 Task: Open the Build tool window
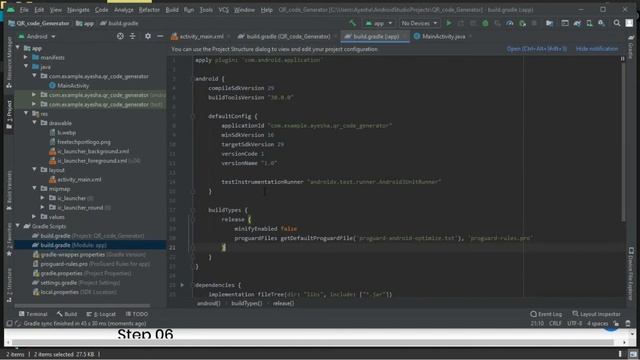tap(67, 314)
